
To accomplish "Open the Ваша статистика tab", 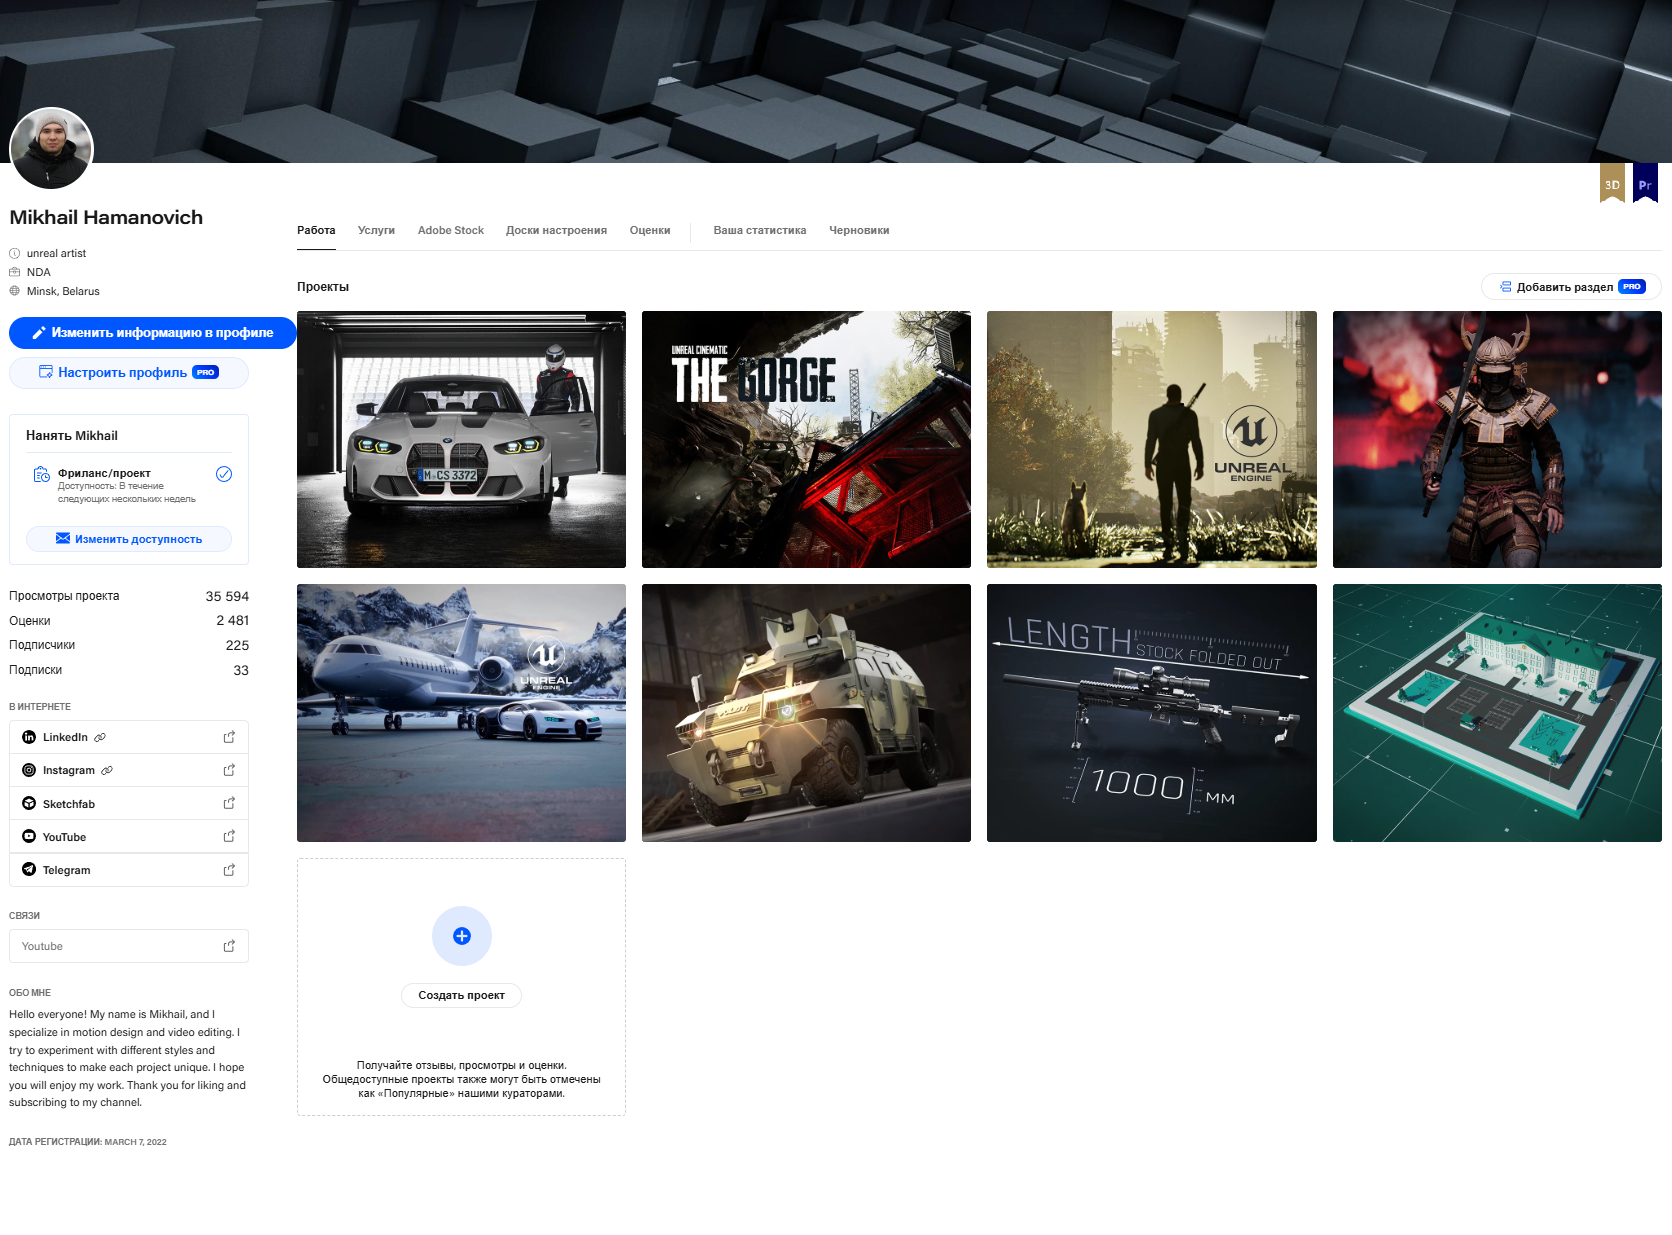I will click(x=759, y=230).
